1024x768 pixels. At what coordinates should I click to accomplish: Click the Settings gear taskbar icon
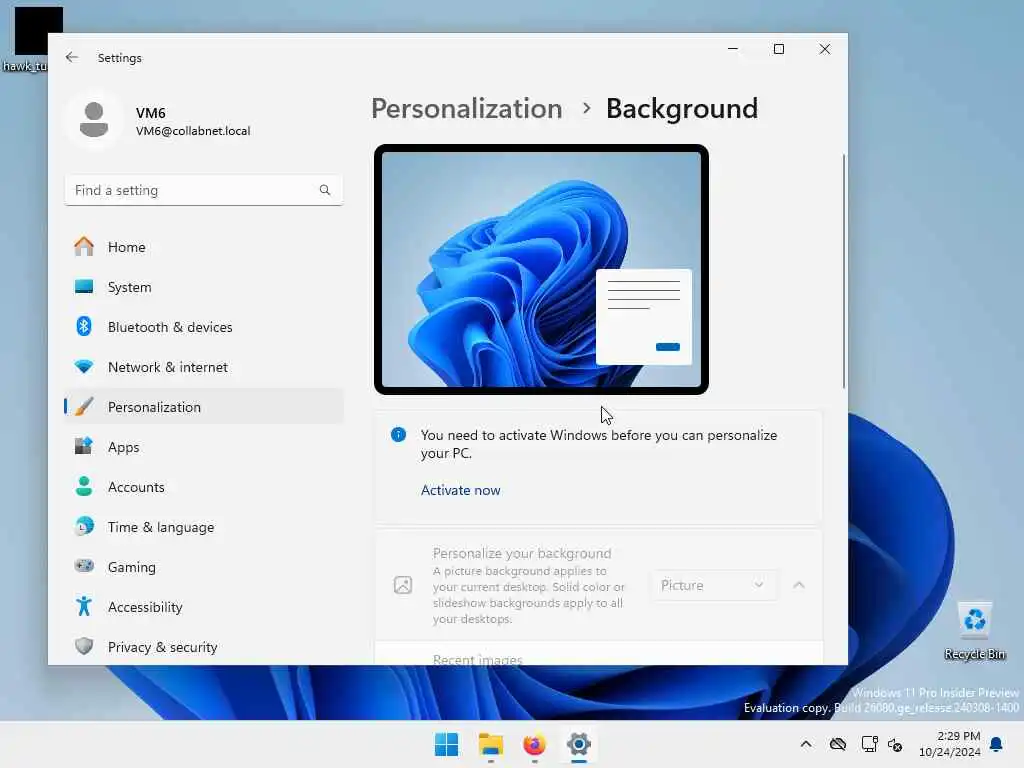point(579,744)
